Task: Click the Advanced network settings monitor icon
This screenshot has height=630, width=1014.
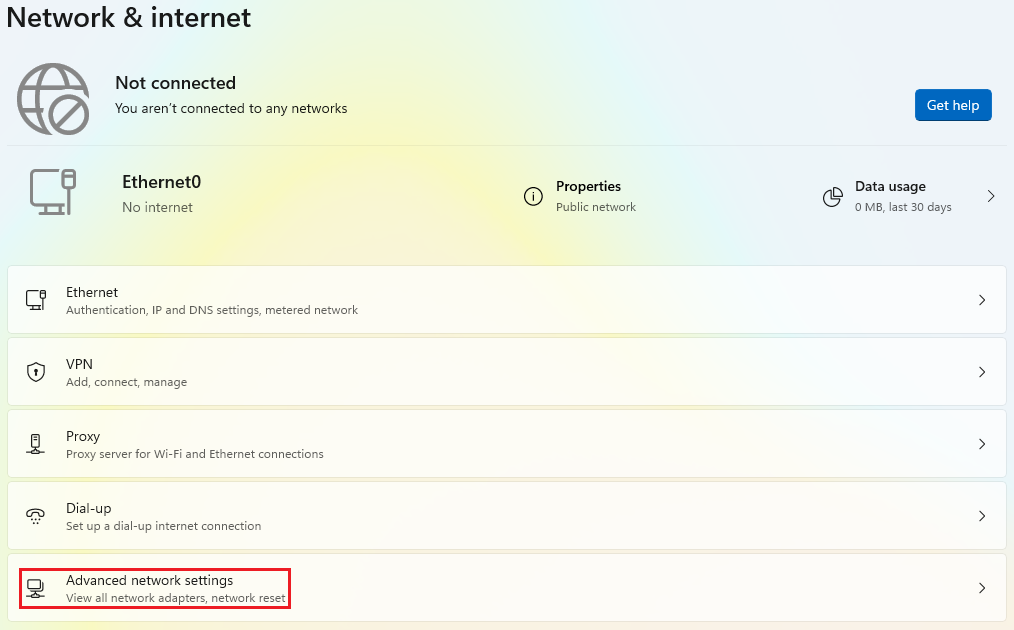Action: (x=36, y=587)
